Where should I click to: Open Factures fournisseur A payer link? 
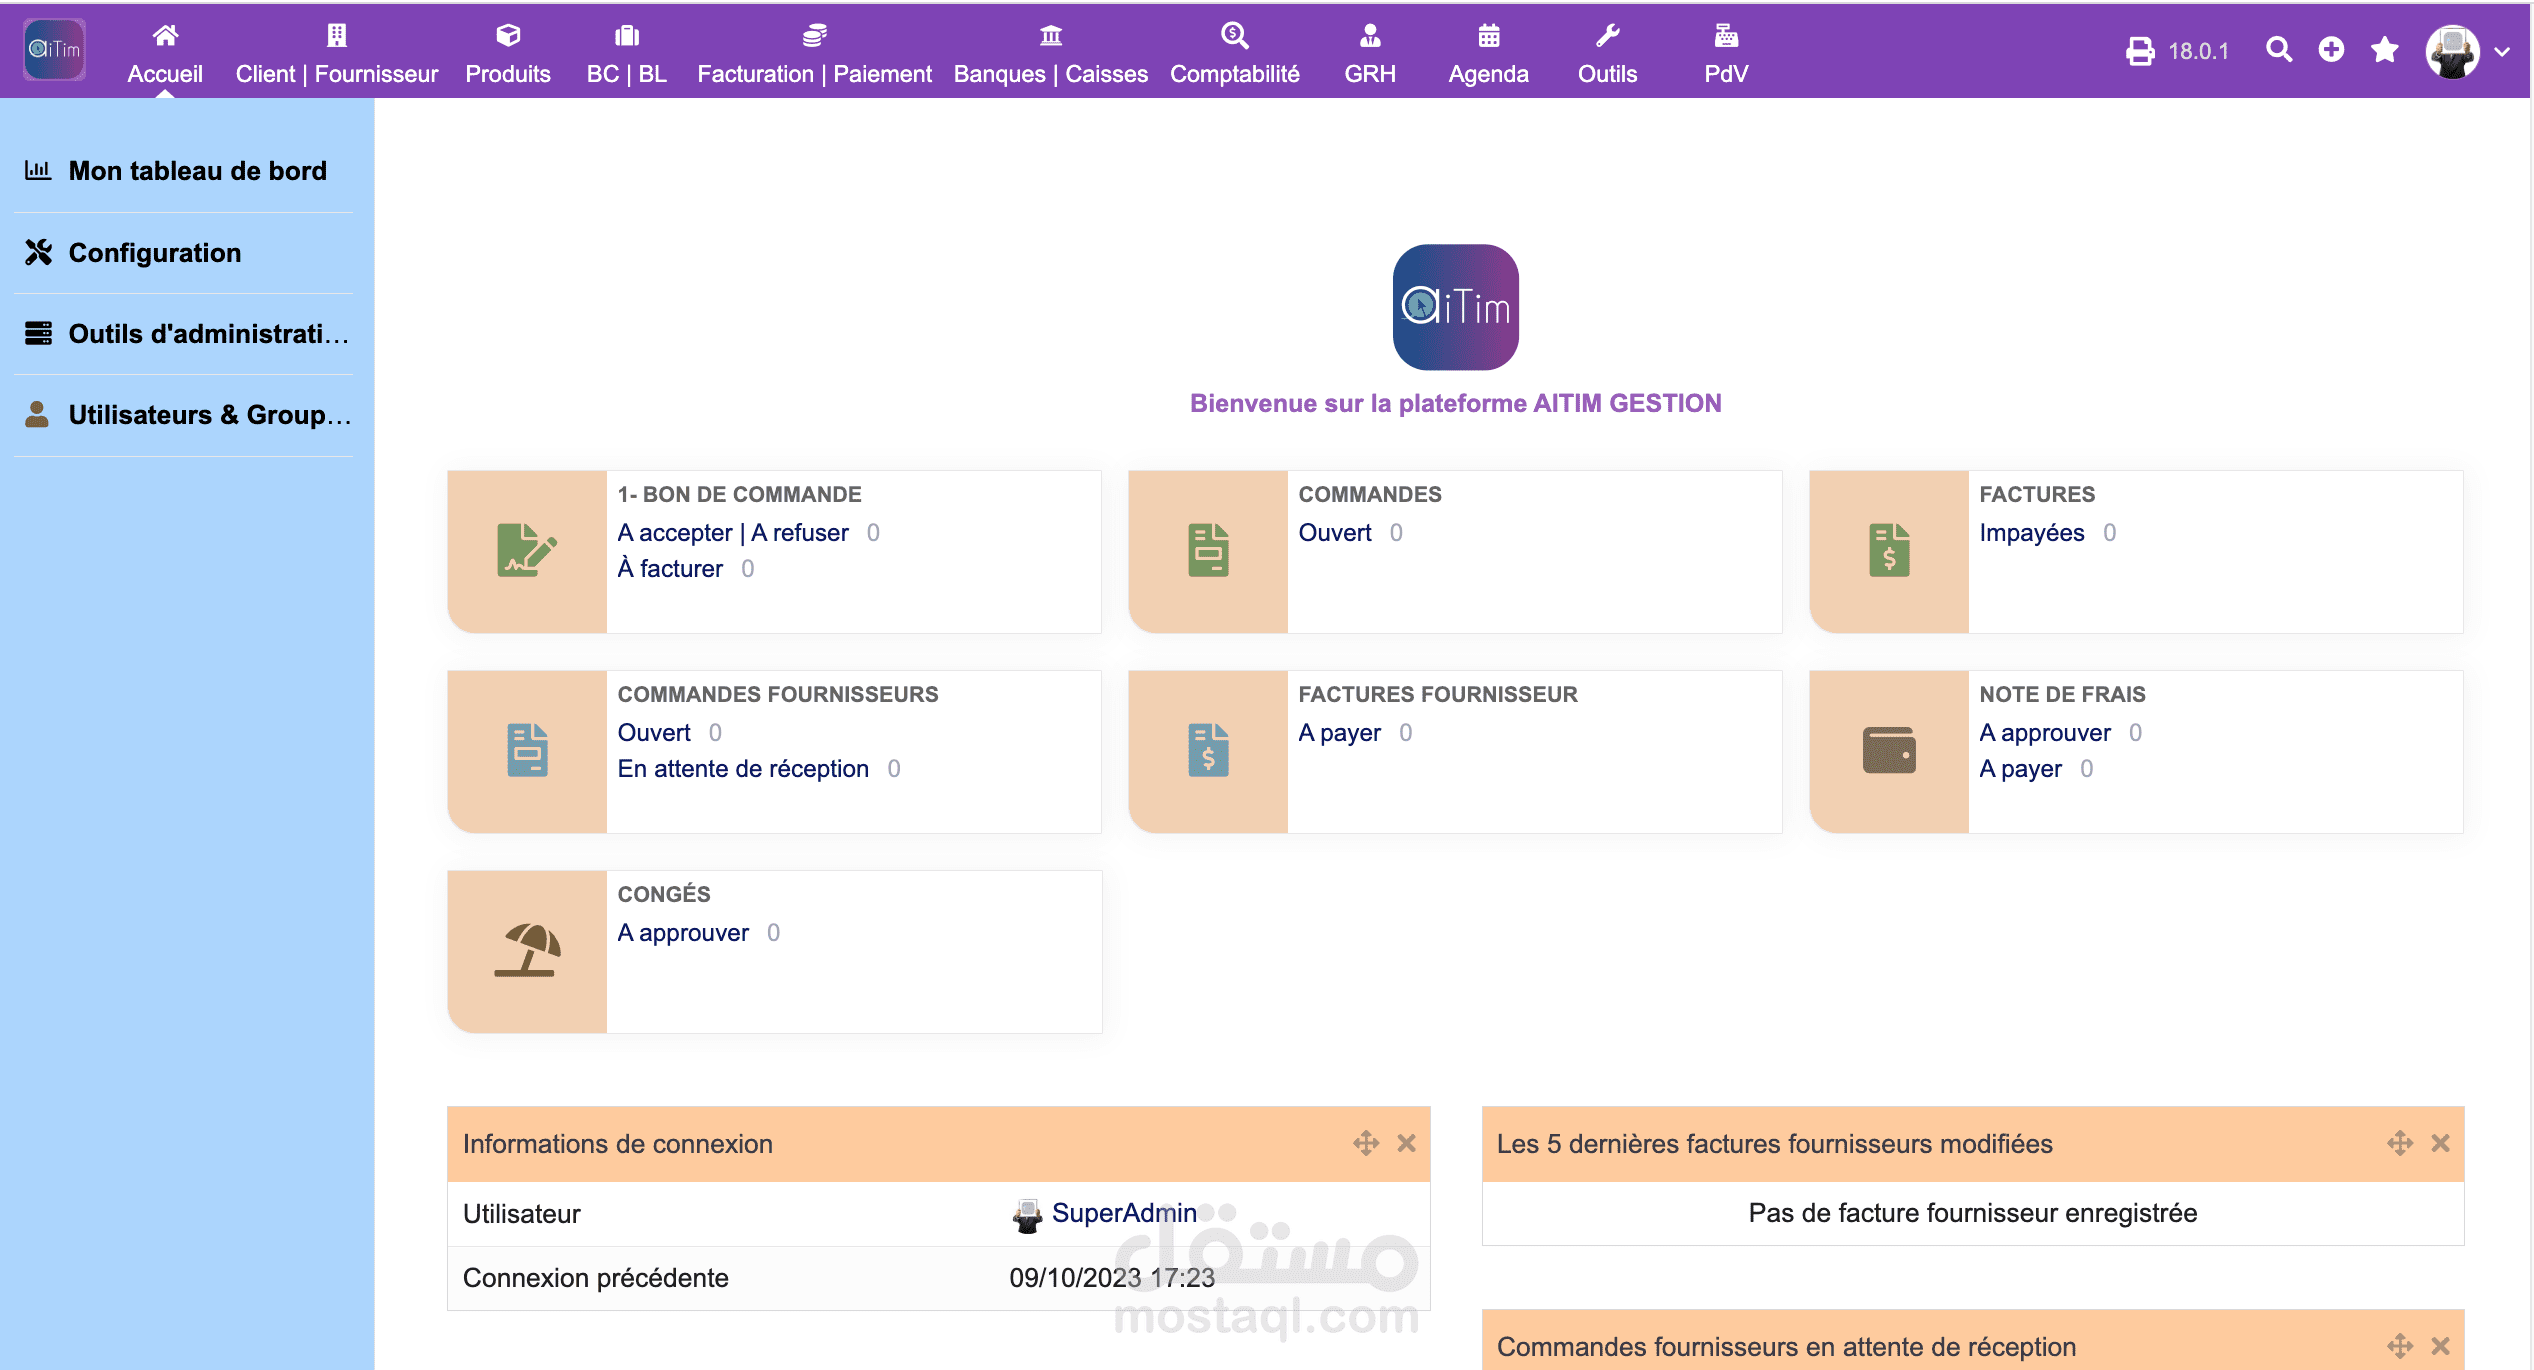(1339, 733)
